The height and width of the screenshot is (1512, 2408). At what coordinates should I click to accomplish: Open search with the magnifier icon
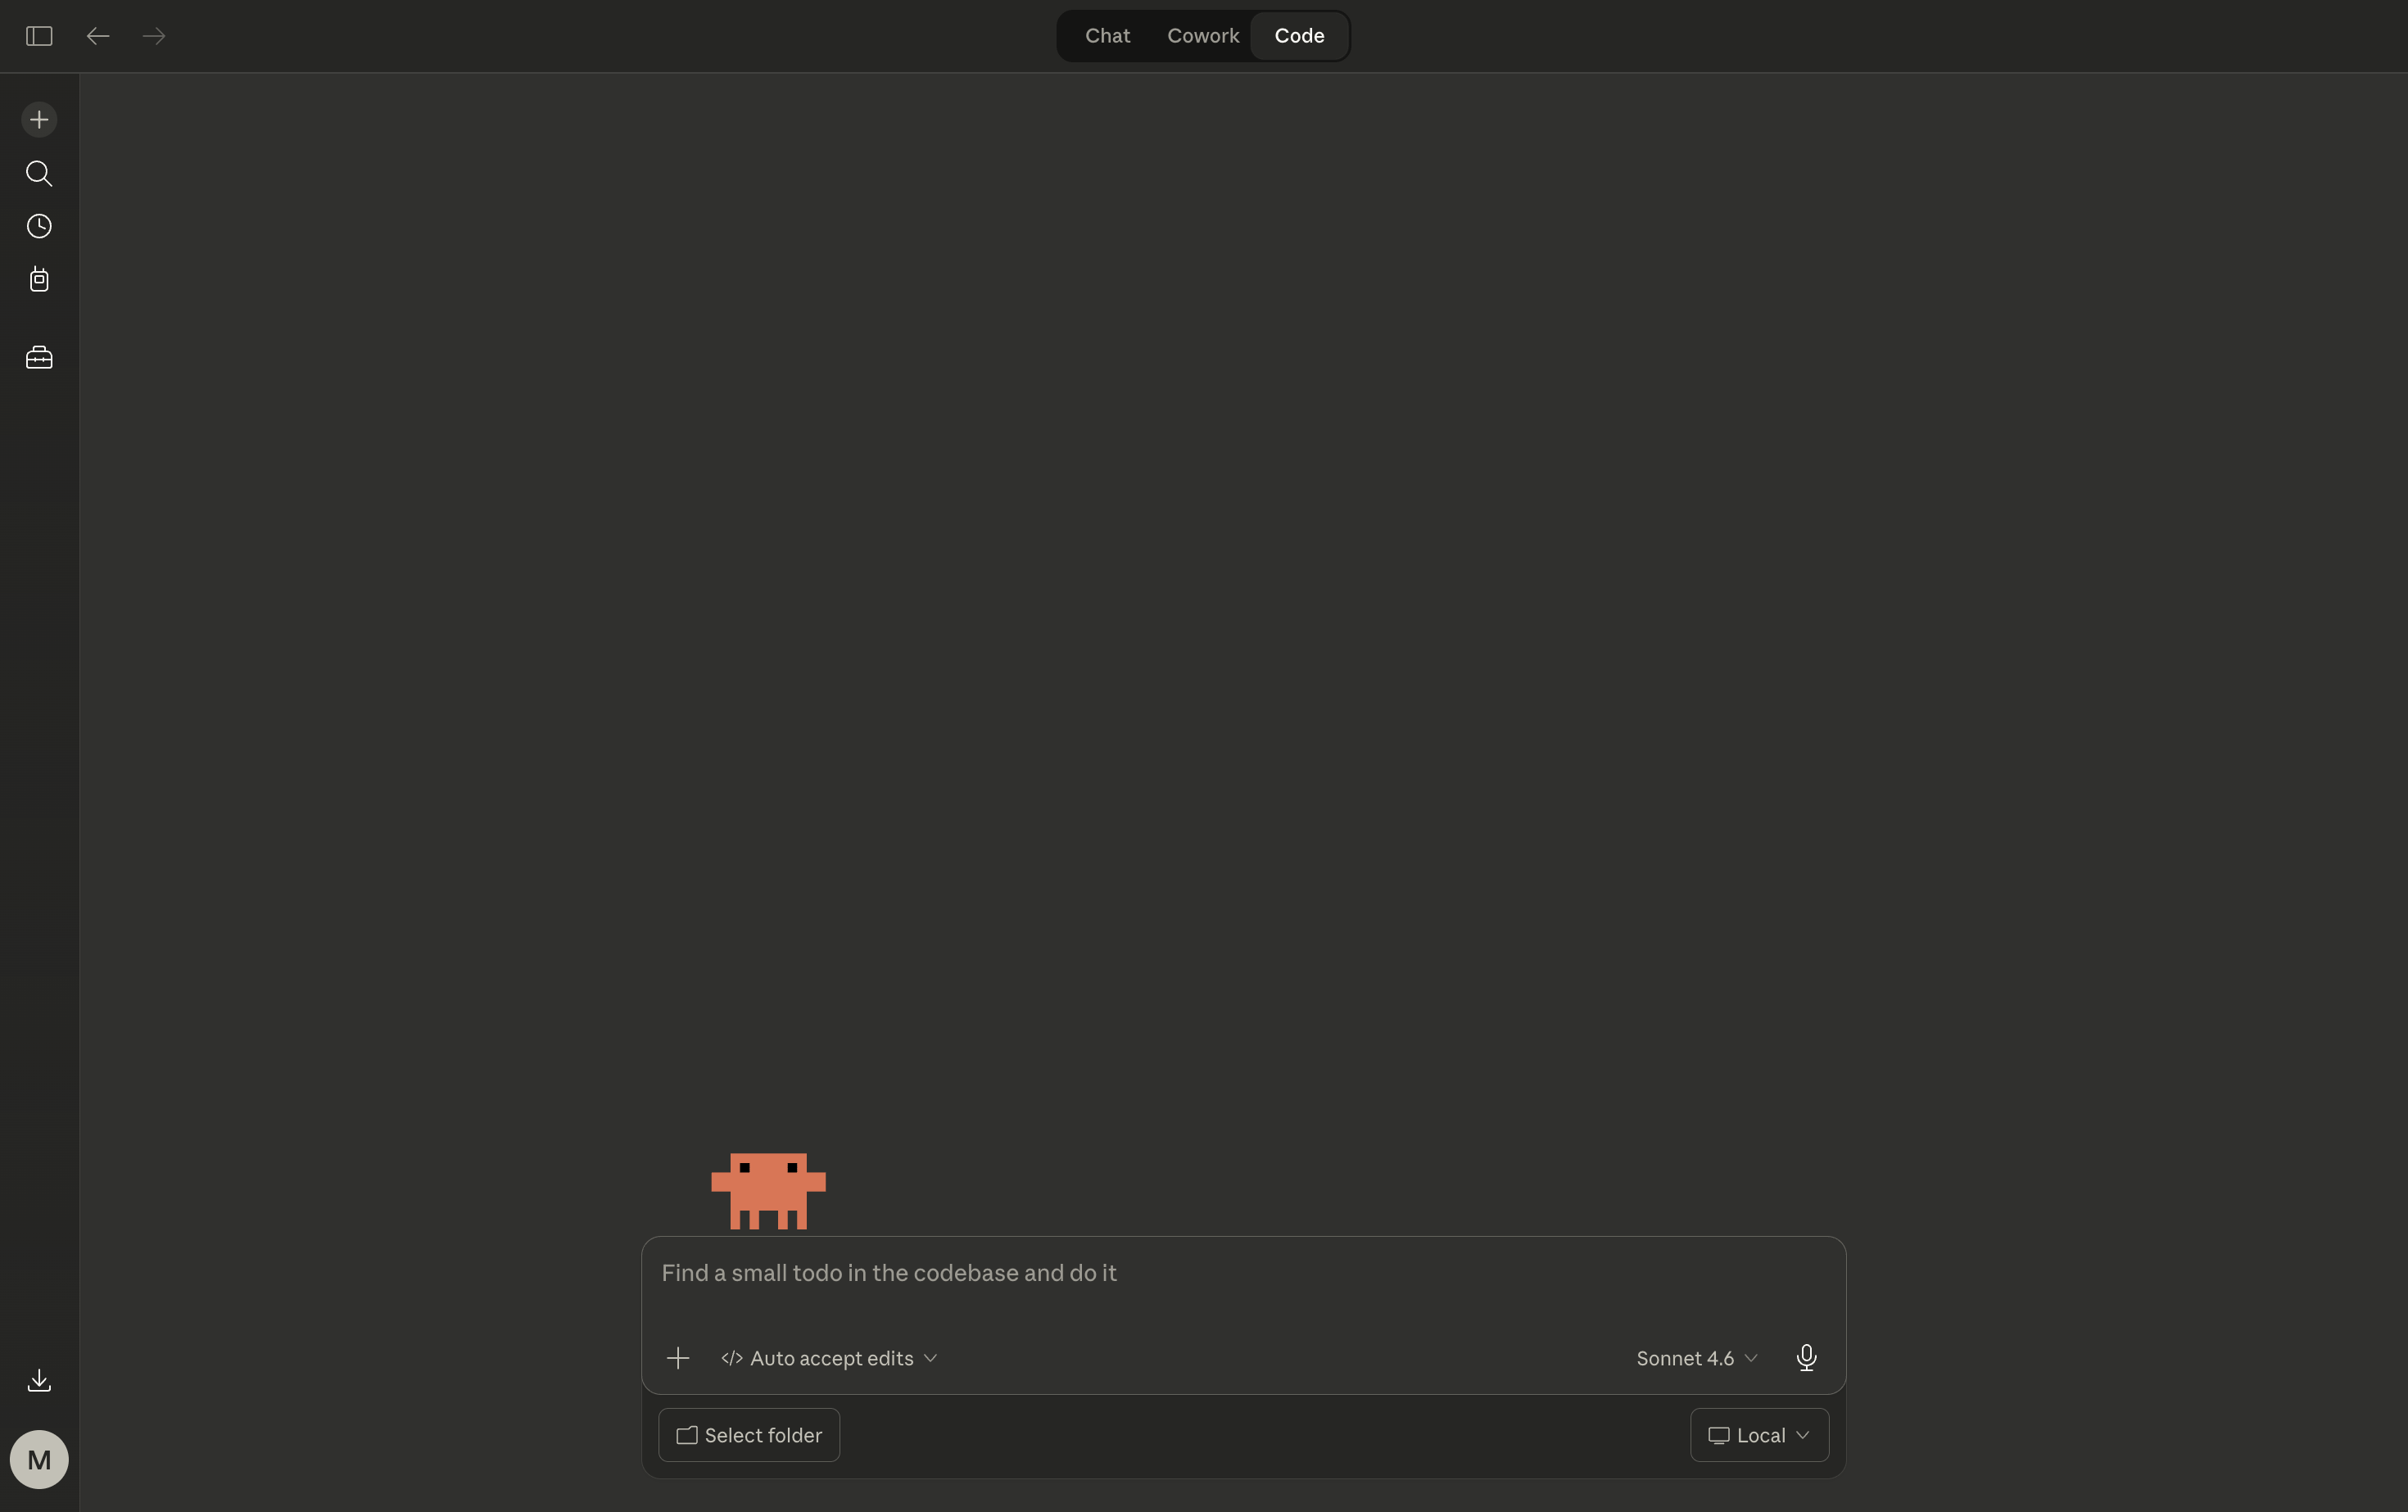click(39, 174)
